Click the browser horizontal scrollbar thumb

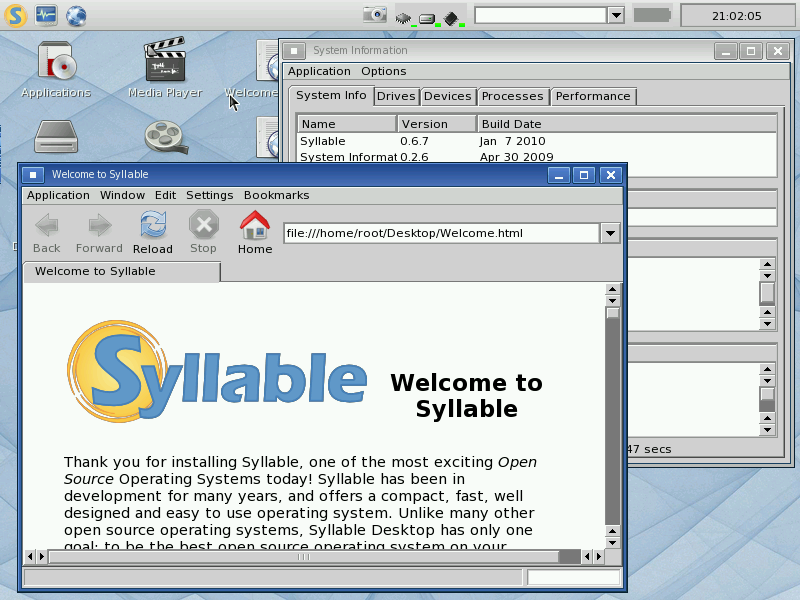[304, 557]
